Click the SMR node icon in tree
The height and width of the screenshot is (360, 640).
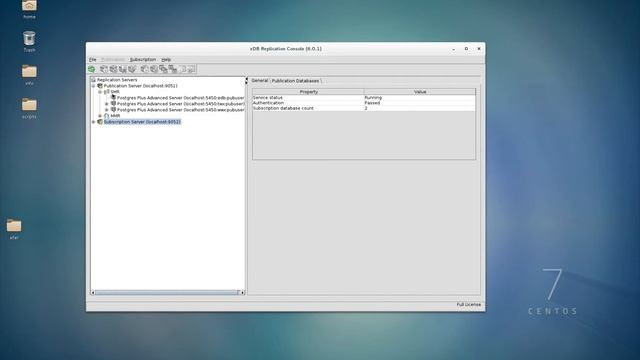point(107,92)
